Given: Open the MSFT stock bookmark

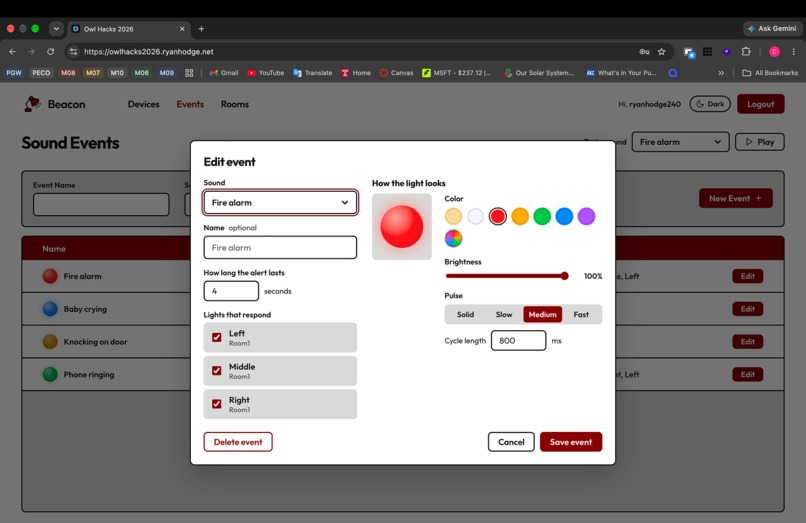Looking at the screenshot, I should point(456,73).
